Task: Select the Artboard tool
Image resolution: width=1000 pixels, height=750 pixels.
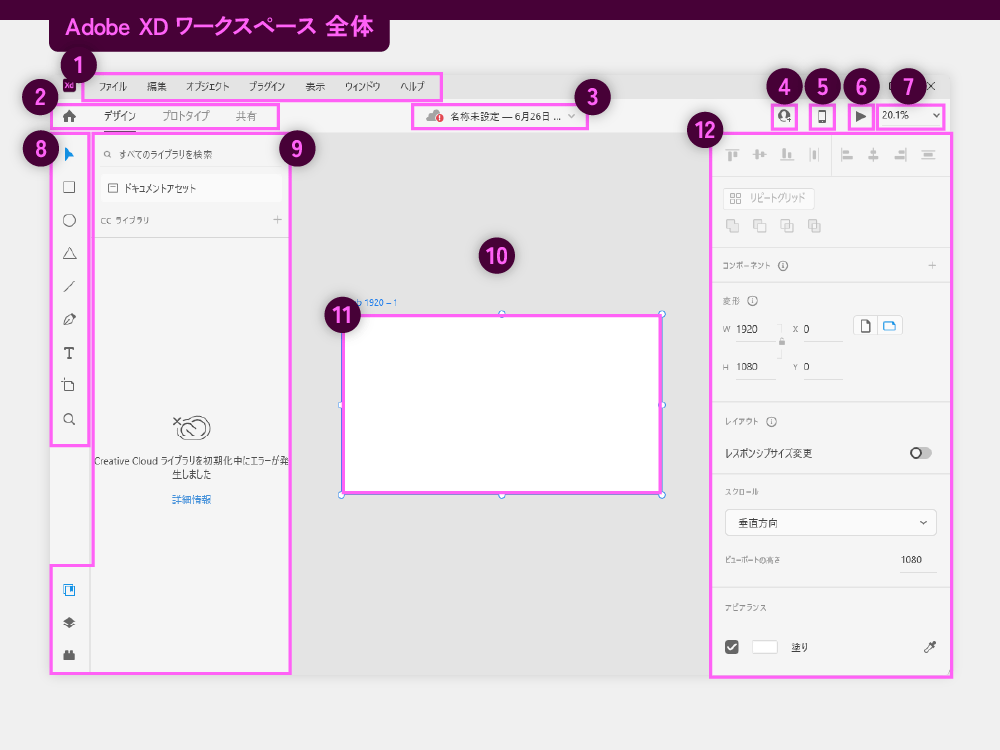Action: 68,385
